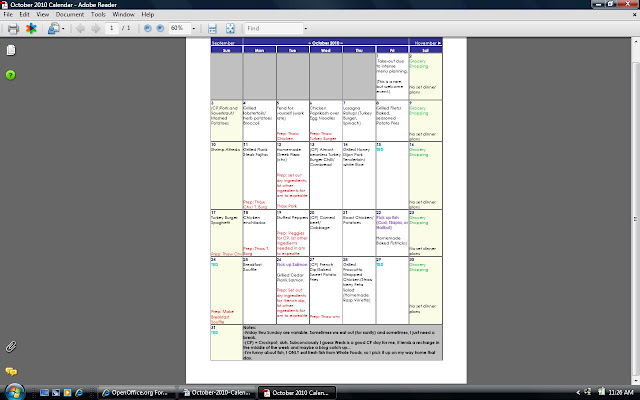Click the Print icon in the toolbar
The image size is (640, 400).
(13, 29)
